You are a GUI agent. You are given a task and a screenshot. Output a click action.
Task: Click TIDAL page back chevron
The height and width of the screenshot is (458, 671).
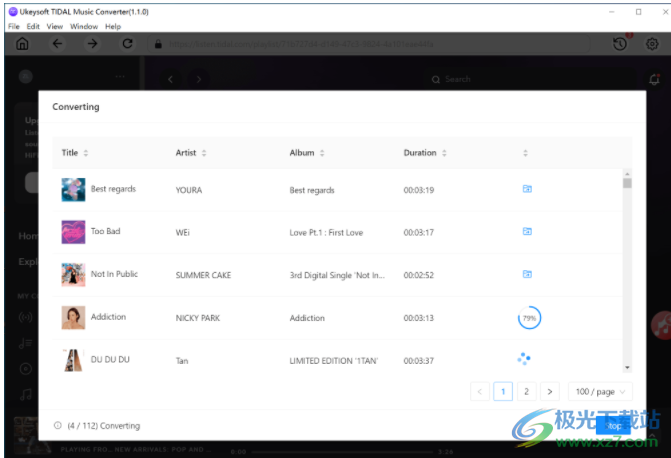point(170,79)
